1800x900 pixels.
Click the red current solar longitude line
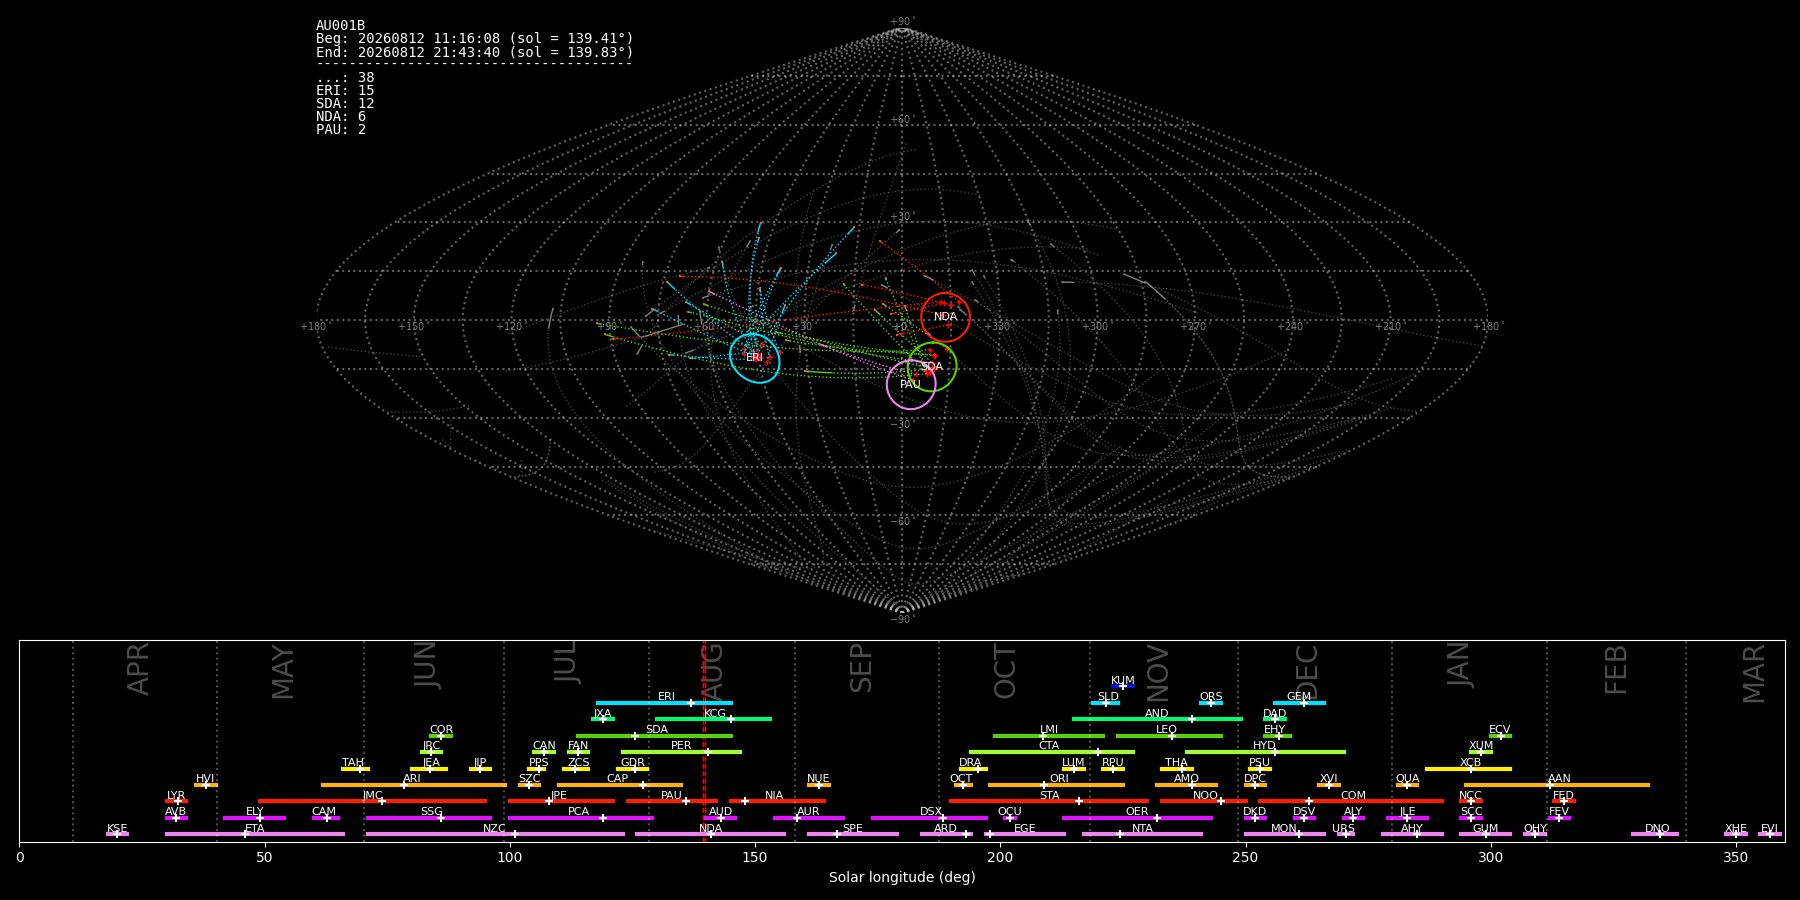pyautogui.click(x=704, y=741)
